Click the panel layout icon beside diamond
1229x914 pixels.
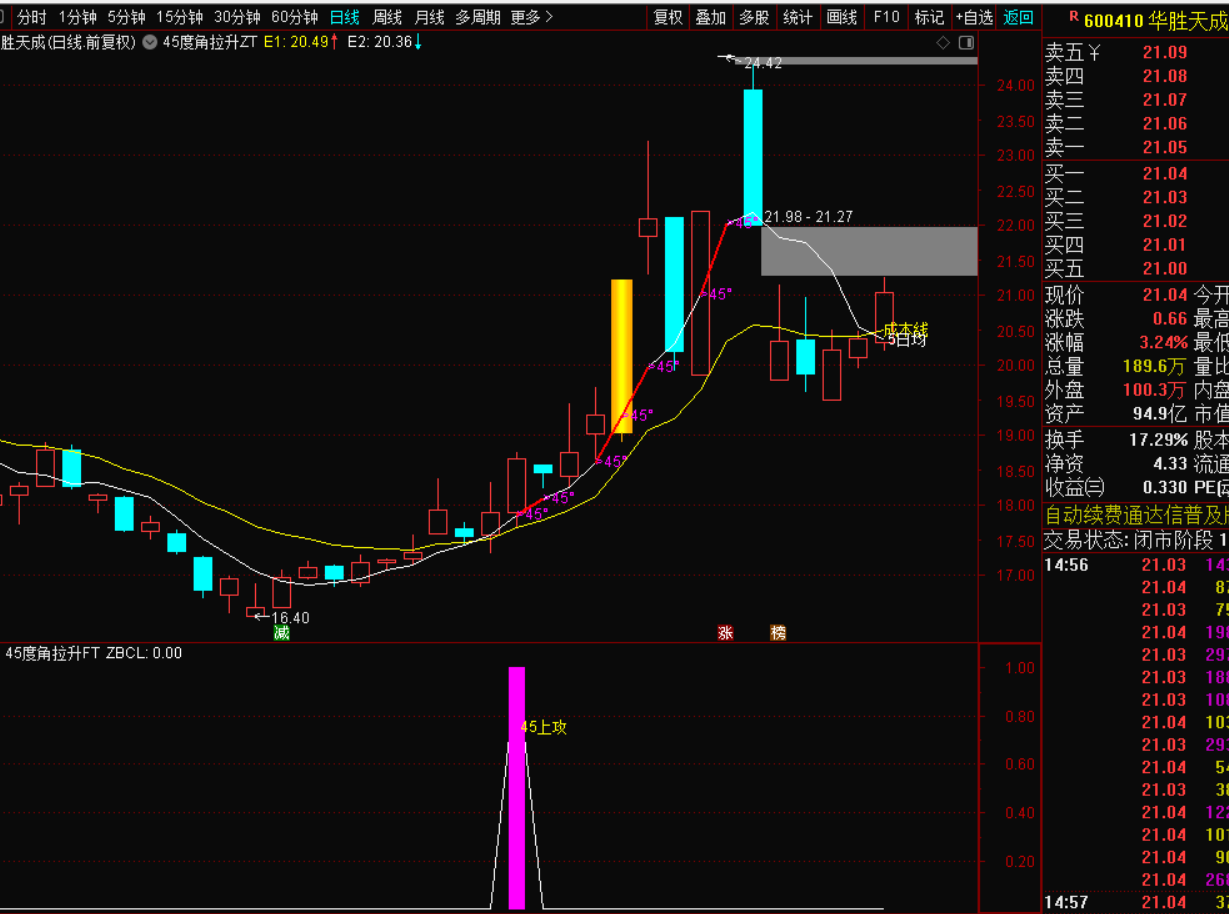pyautogui.click(x=966, y=42)
